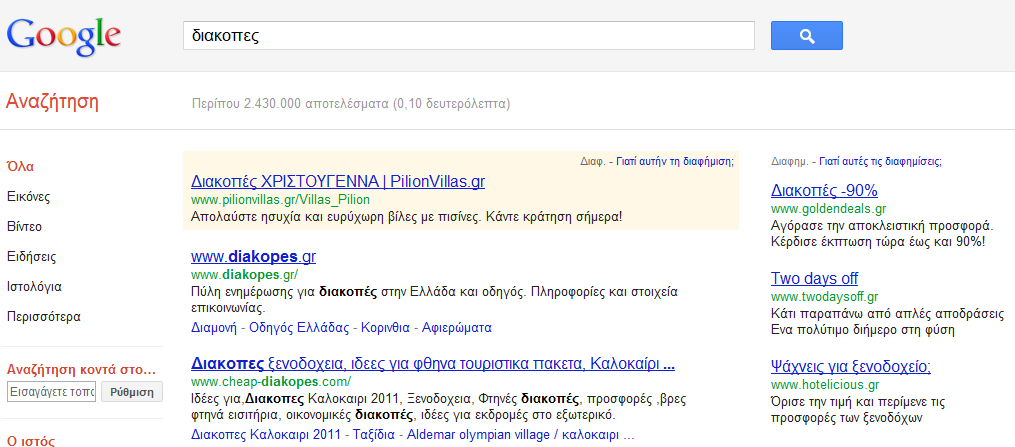The image size is (1015, 447).
Task: Open the Διακοπές ΧΡΙΣΤΟΥΓΕΝΝΑ PilionVillas.gr ad
Action: pos(338,182)
